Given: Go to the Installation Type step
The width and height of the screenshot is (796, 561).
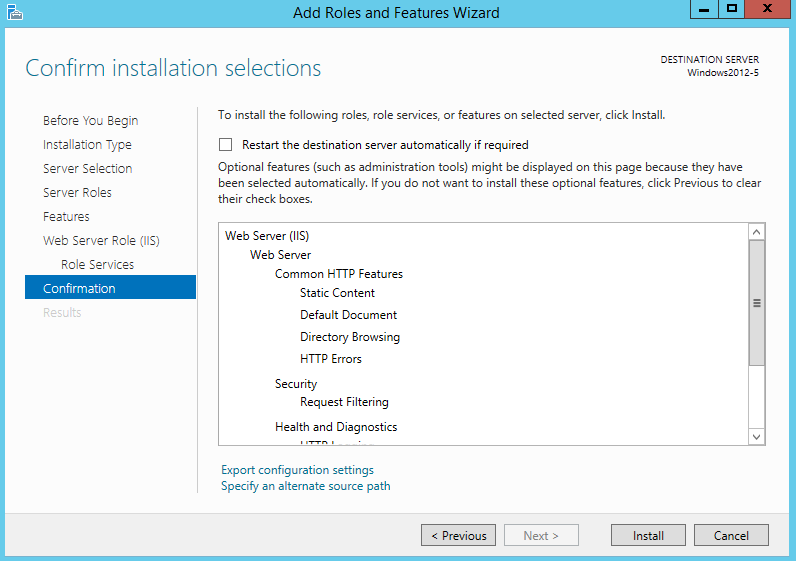Looking at the screenshot, I should click(87, 145).
